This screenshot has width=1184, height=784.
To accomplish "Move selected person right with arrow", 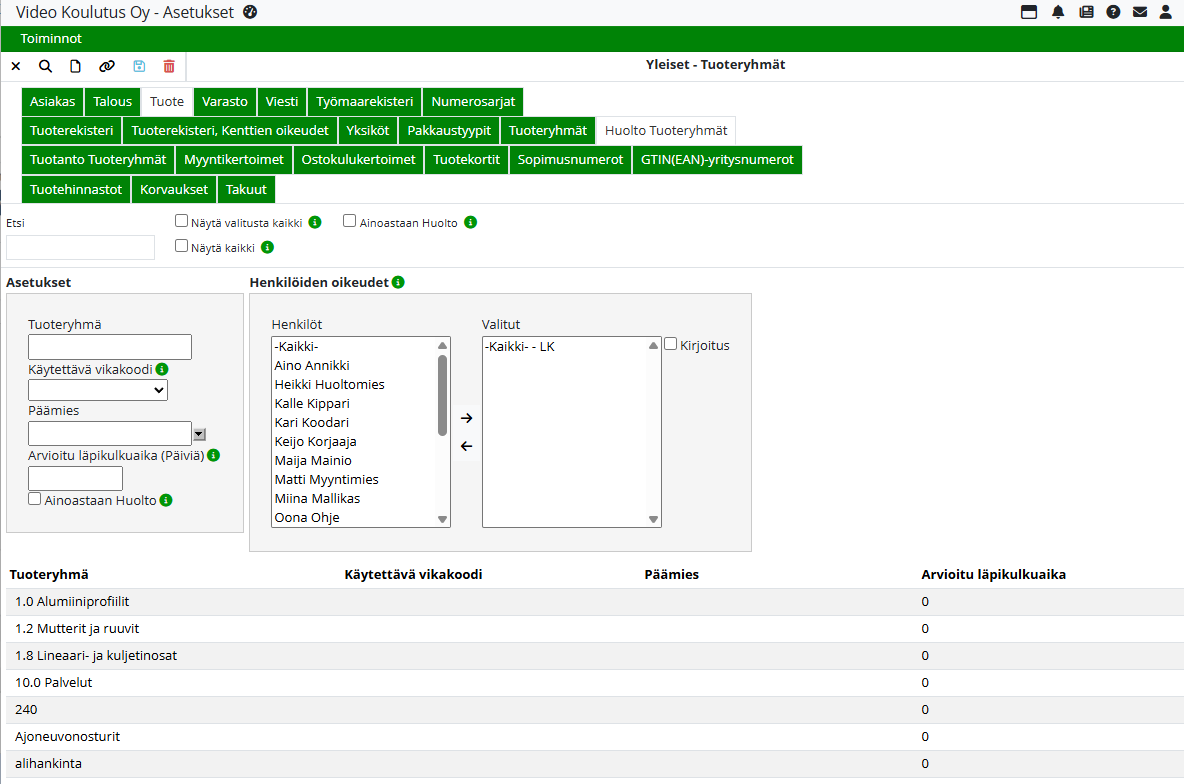I will (466, 418).
